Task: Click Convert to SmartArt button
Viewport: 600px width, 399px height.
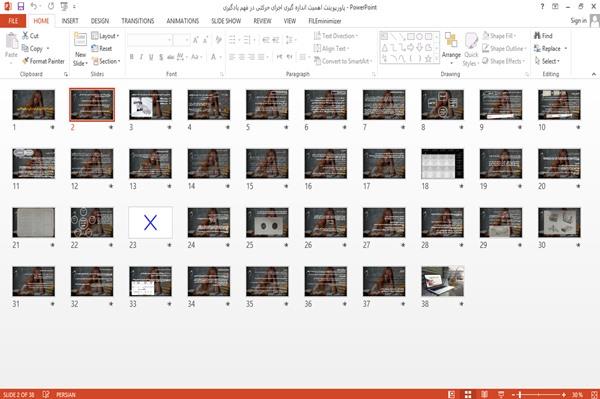Action: [343, 61]
